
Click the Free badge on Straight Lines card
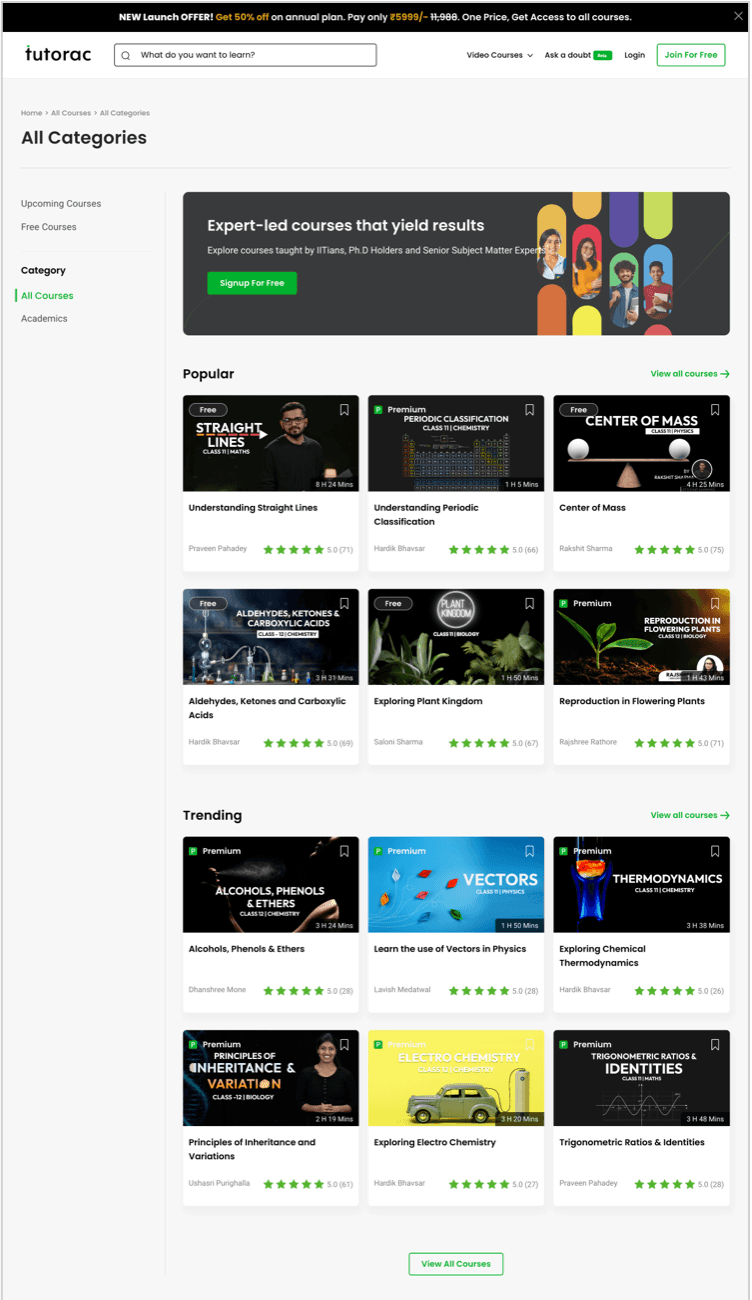[208, 410]
